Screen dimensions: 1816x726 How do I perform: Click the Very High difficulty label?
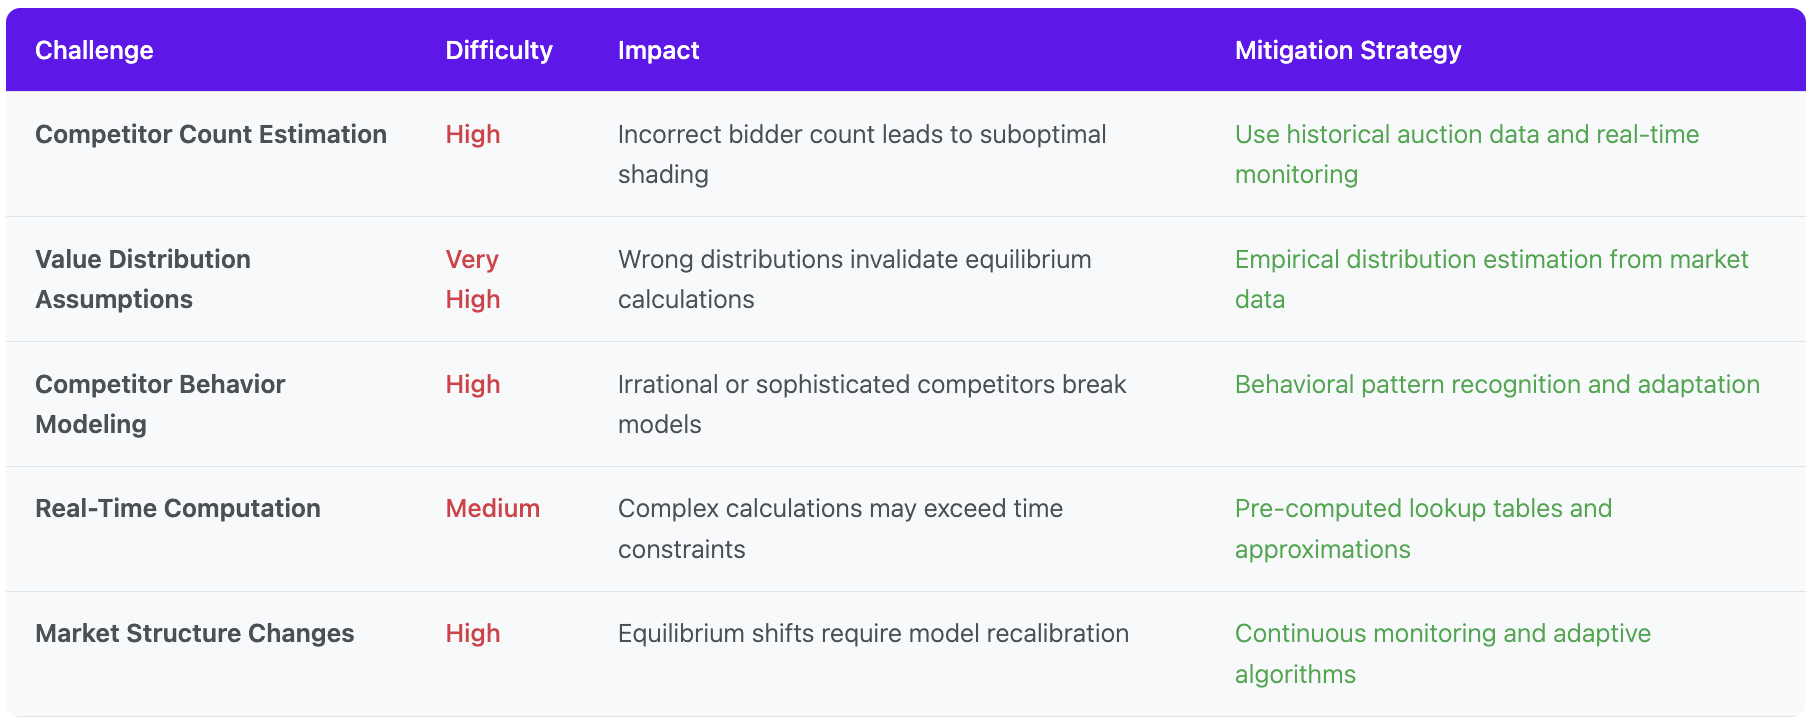(472, 279)
